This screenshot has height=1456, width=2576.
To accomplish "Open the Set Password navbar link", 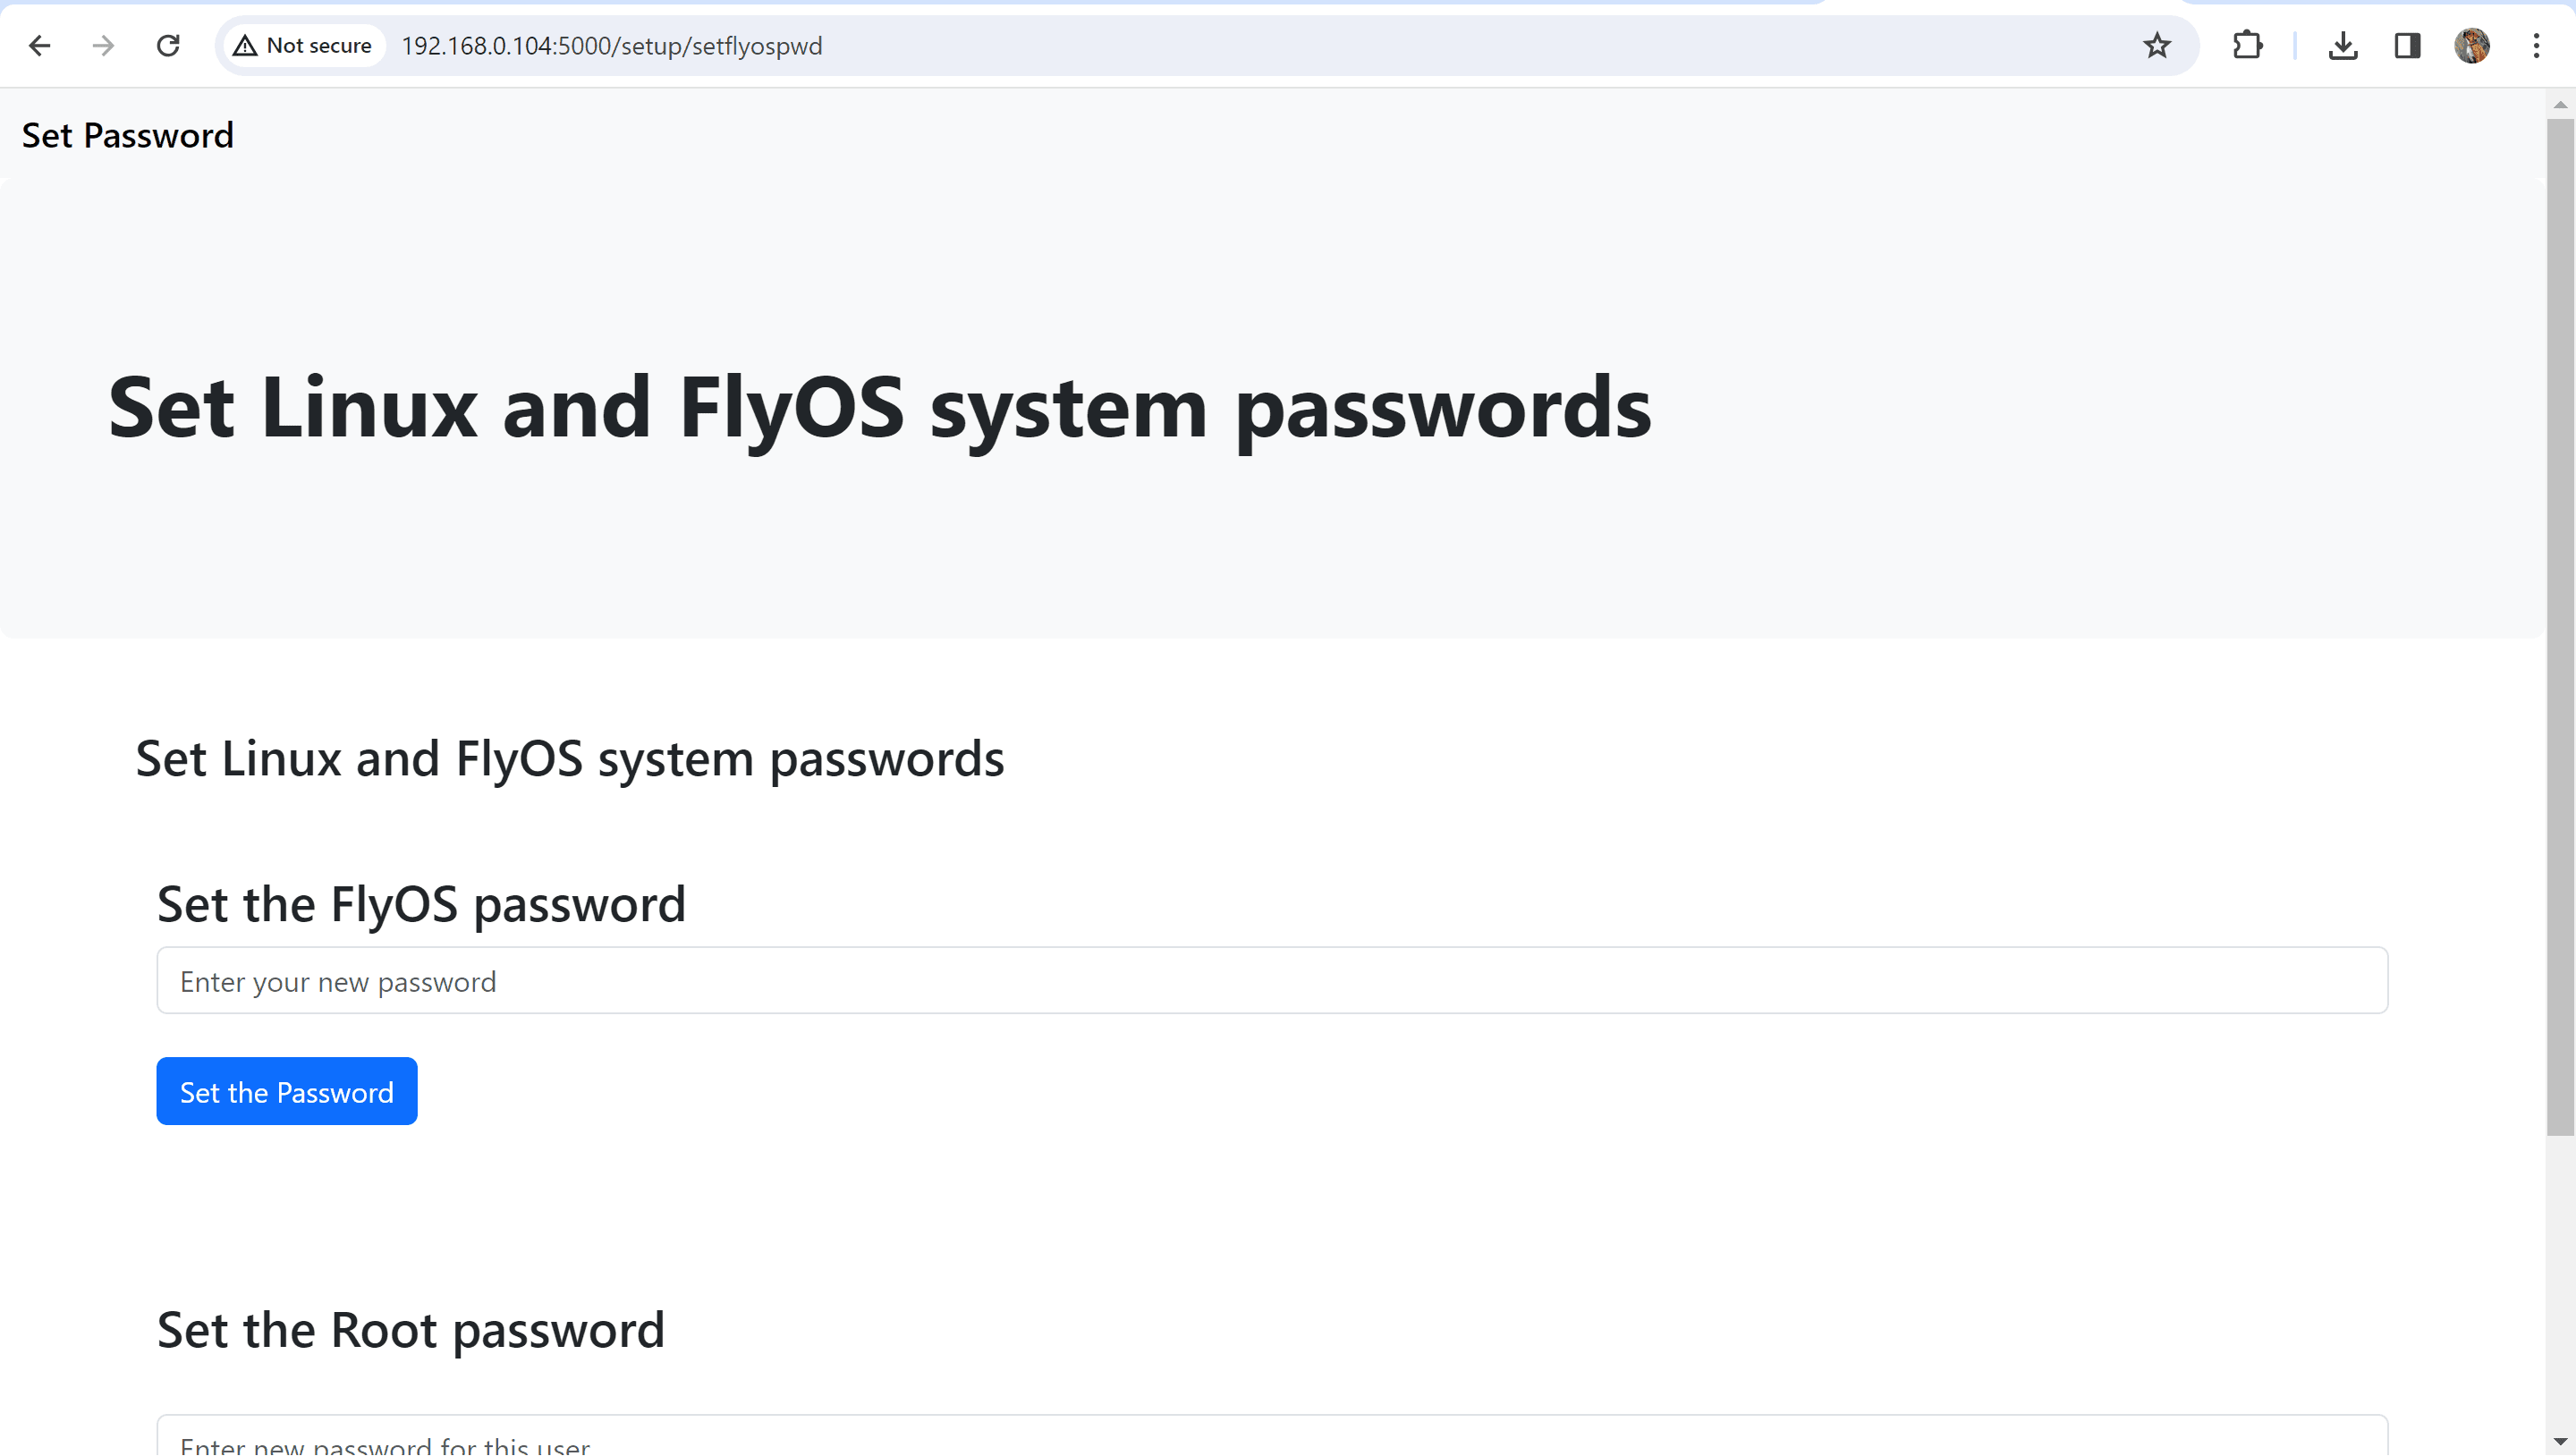I will tap(128, 135).
